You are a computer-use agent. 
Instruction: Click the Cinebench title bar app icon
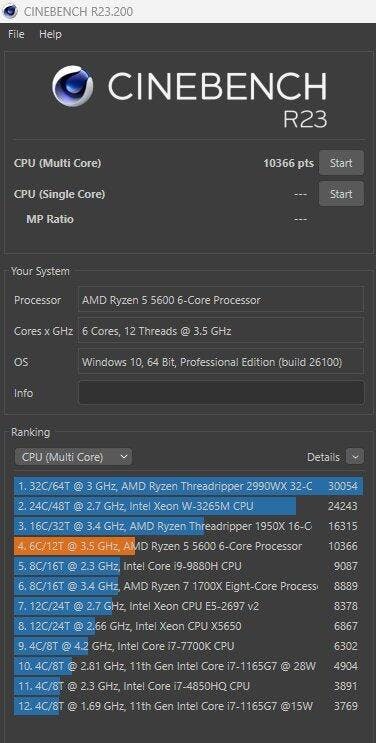[9, 11]
